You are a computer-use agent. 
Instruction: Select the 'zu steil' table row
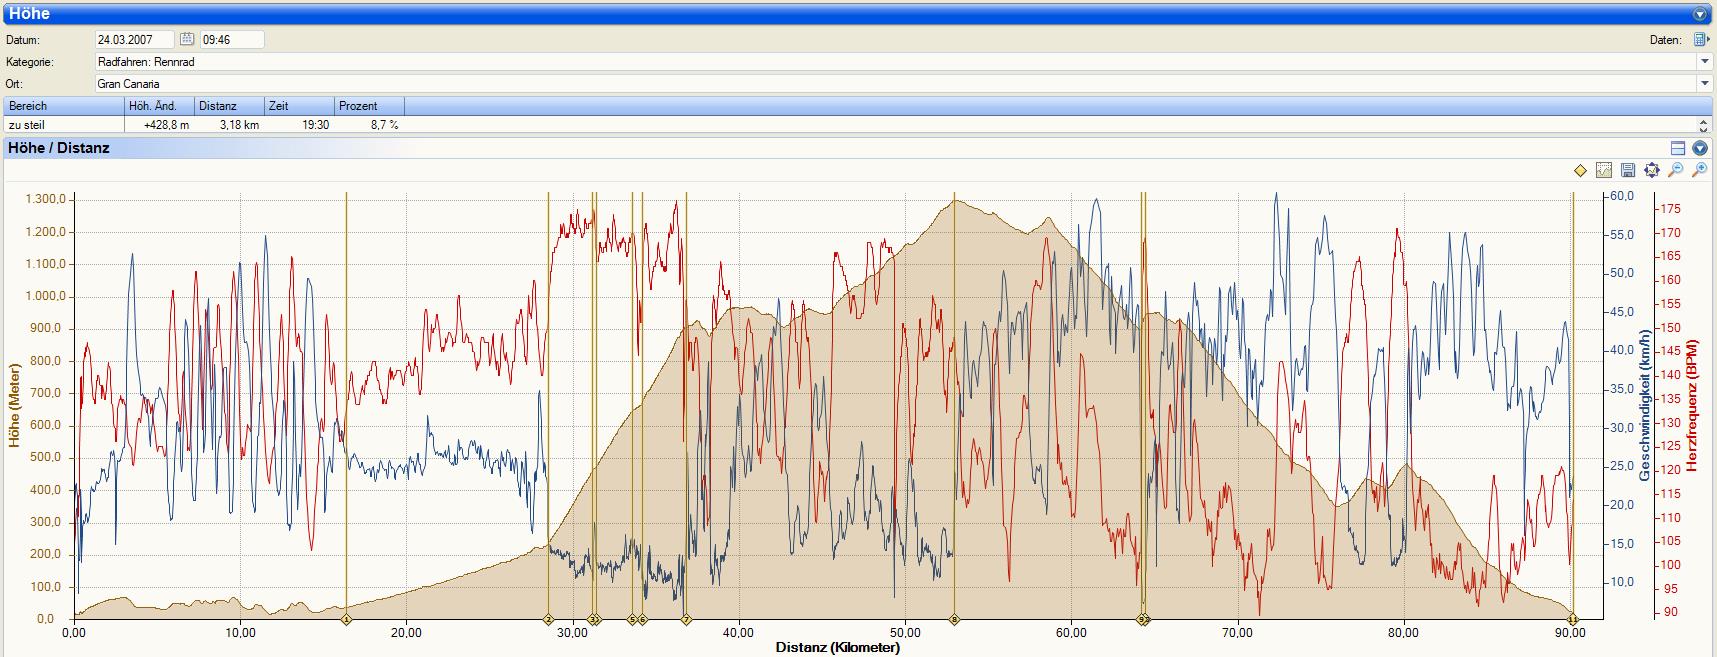tap(200, 125)
